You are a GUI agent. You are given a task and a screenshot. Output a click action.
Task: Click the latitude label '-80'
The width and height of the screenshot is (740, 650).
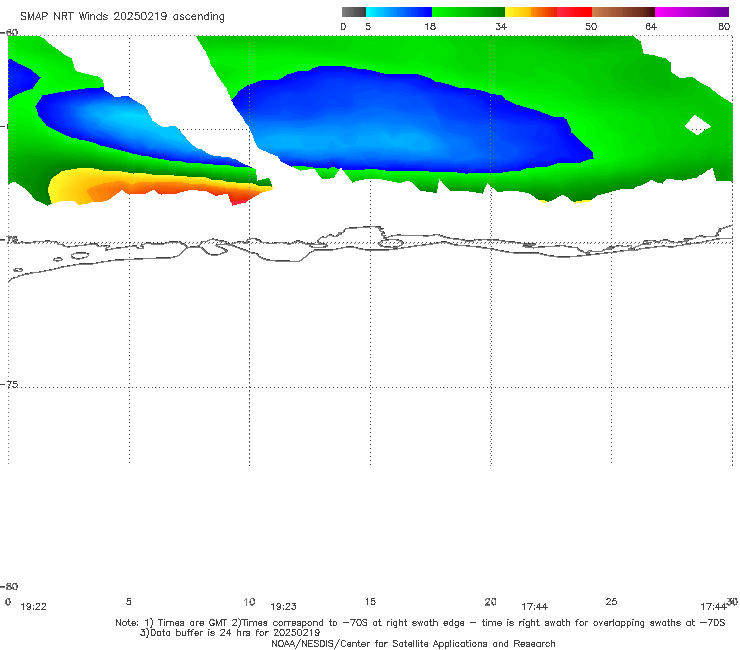pyautogui.click(x=9, y=586)
